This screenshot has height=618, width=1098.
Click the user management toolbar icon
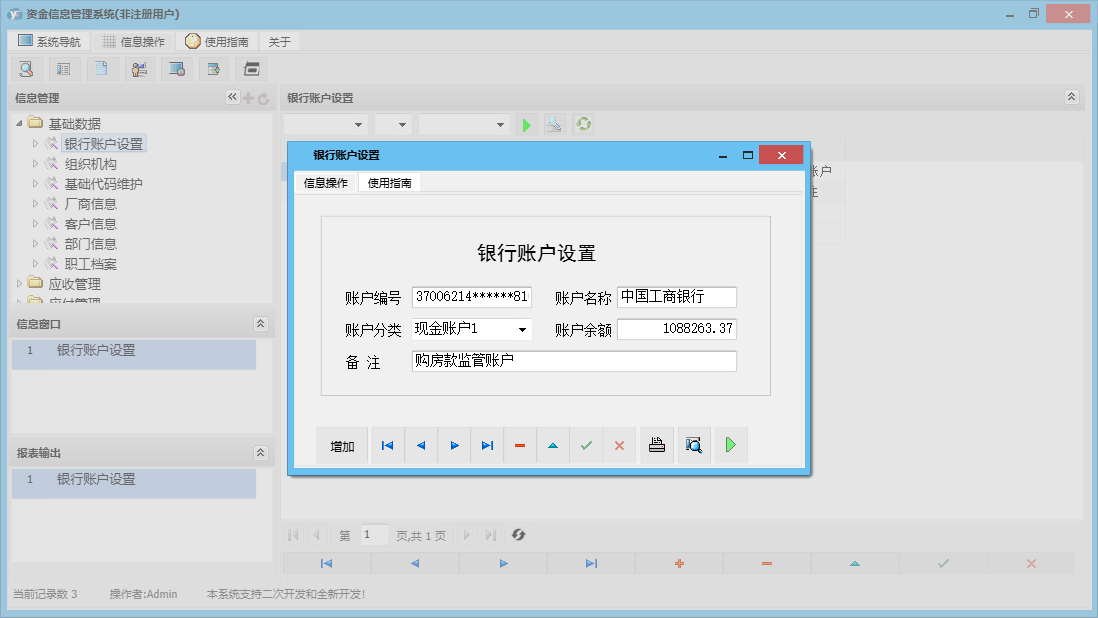point(139,69)
